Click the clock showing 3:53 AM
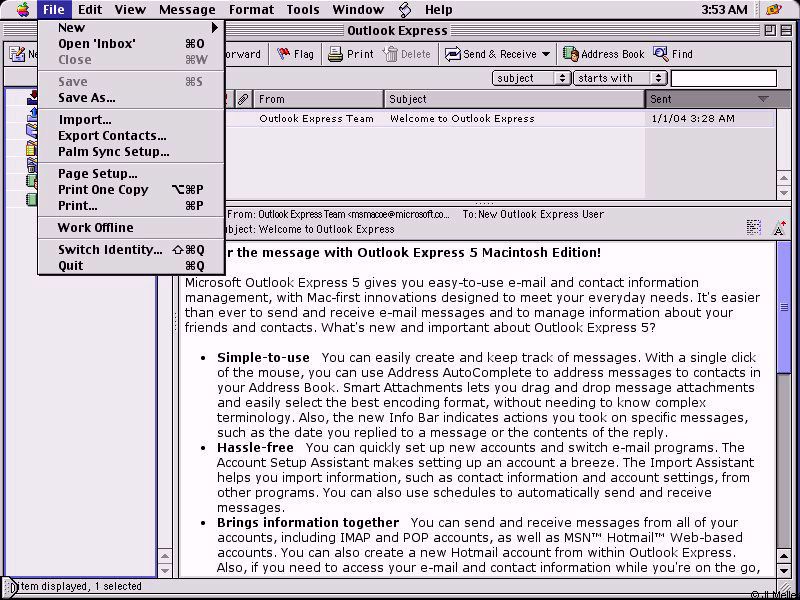The image size is (800, 600). [x=724, y=9]
